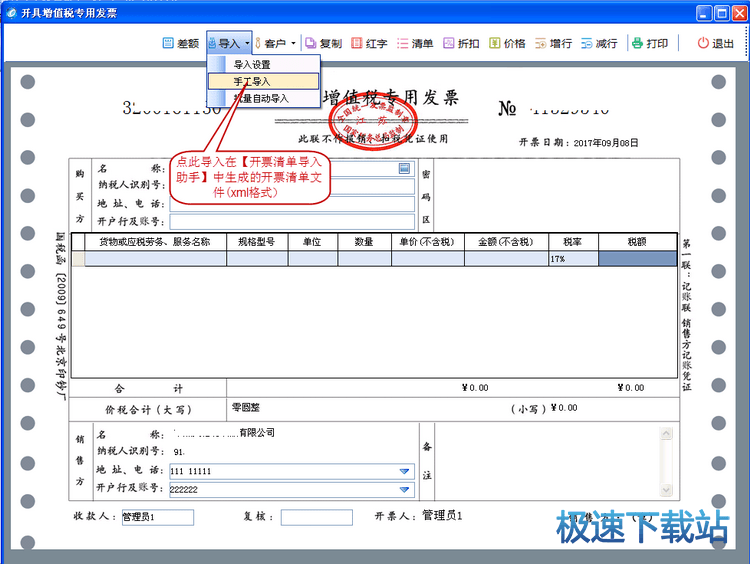Add a row with 增行
The image size is (750, 564).
pyautogui.click(x=553, y=44)
